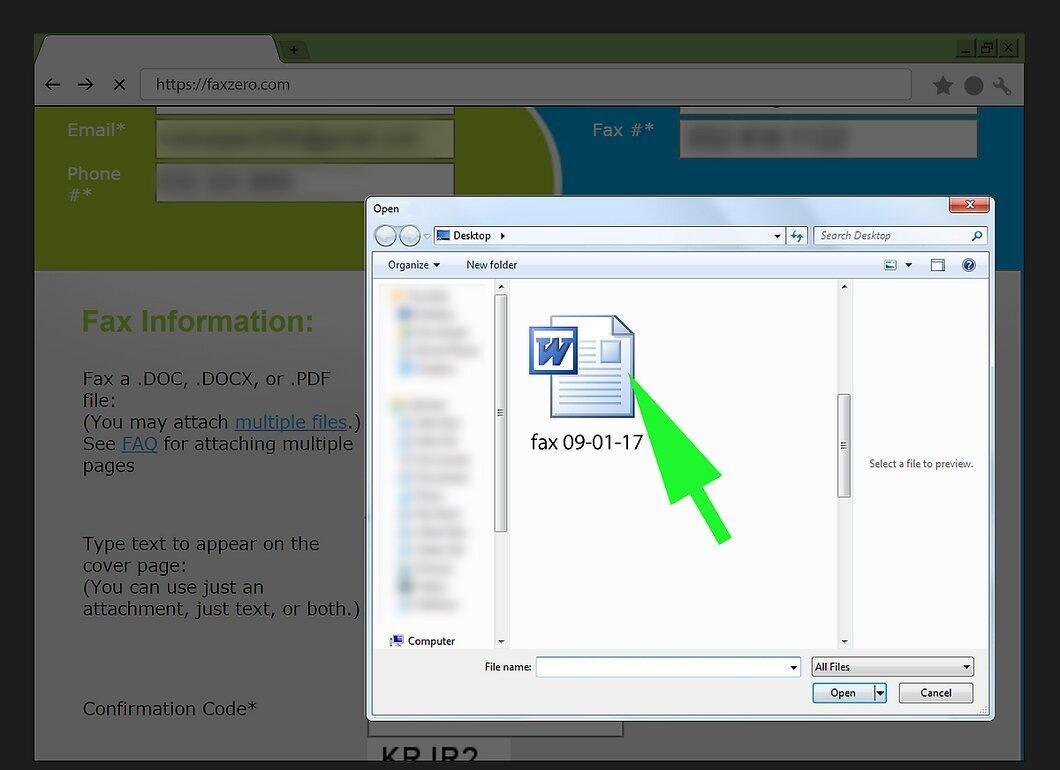
Task: Expand the Organize menu
Action: coord(414,265)
